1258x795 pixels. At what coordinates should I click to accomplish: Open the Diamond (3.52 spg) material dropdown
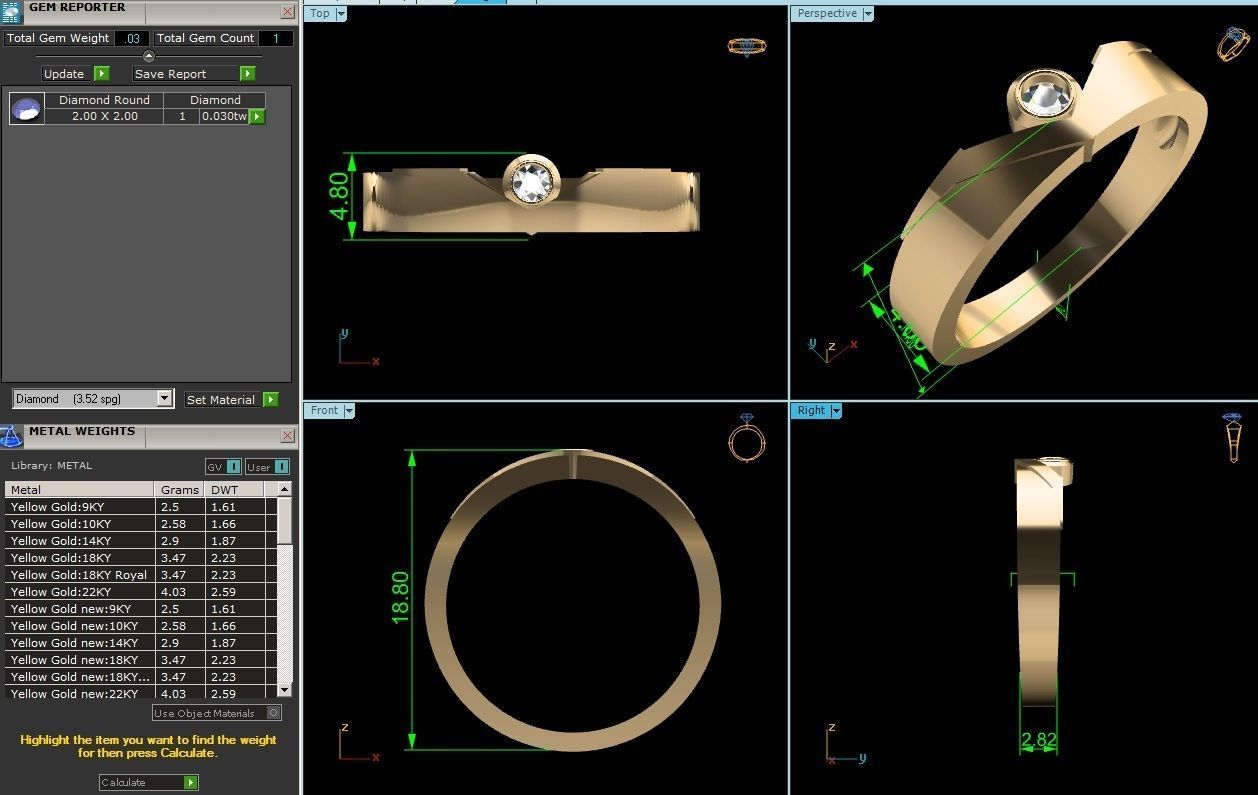165,399
